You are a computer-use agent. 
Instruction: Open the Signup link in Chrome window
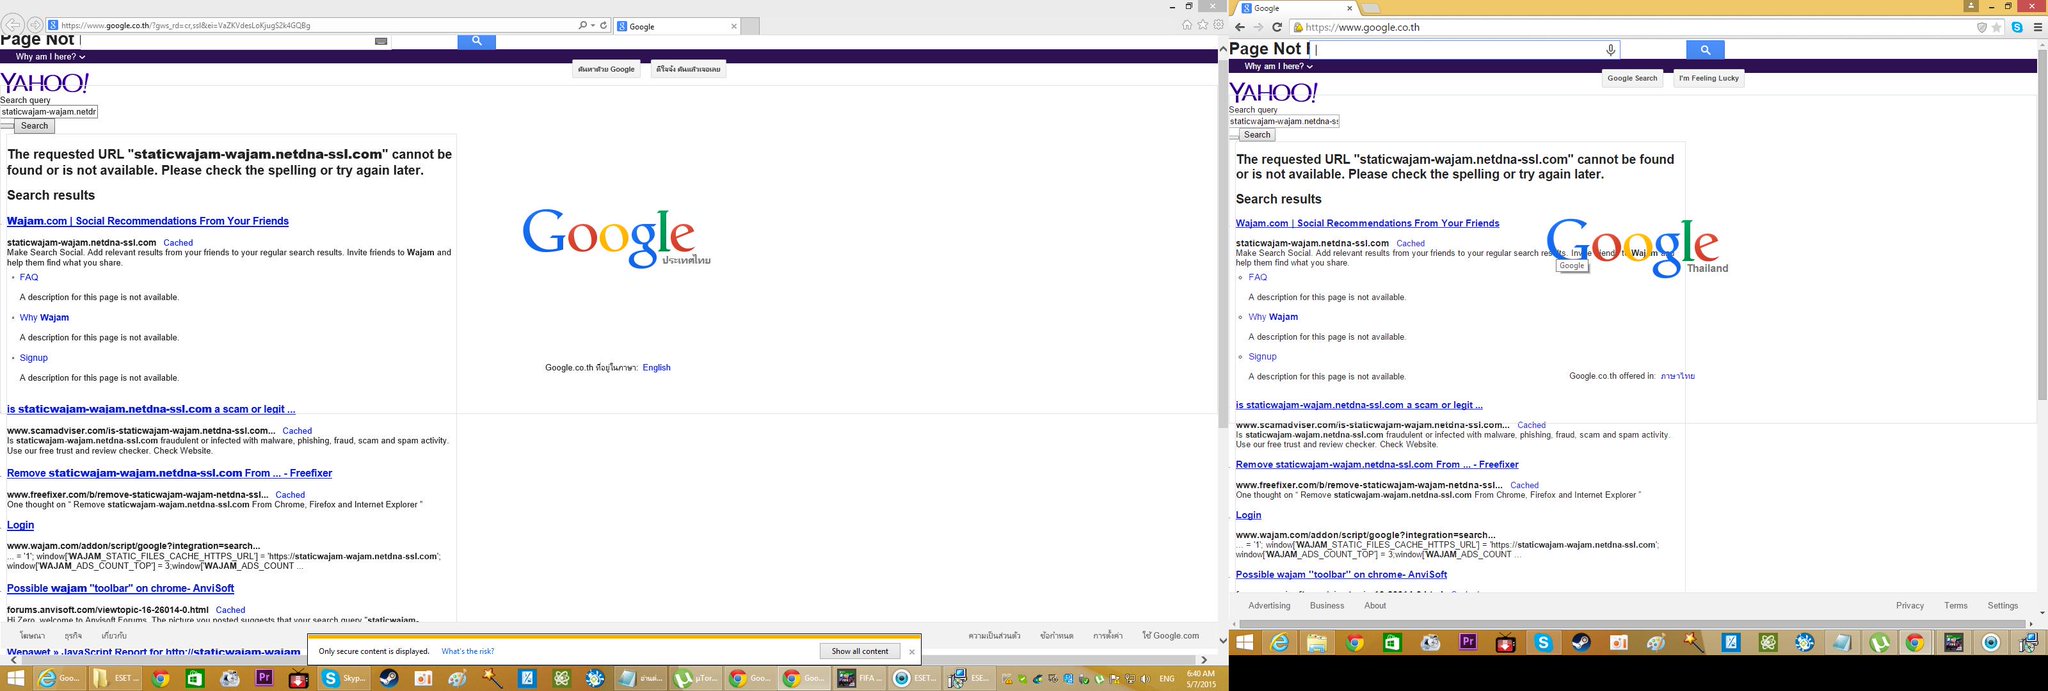click(1262, 356)
